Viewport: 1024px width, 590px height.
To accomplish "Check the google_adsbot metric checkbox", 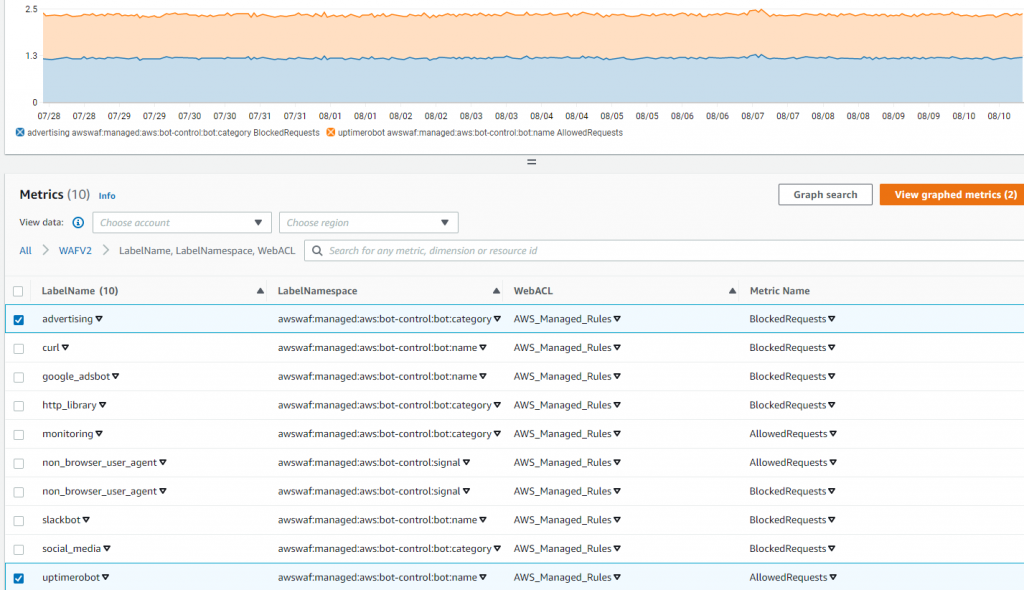I will 19,377.
